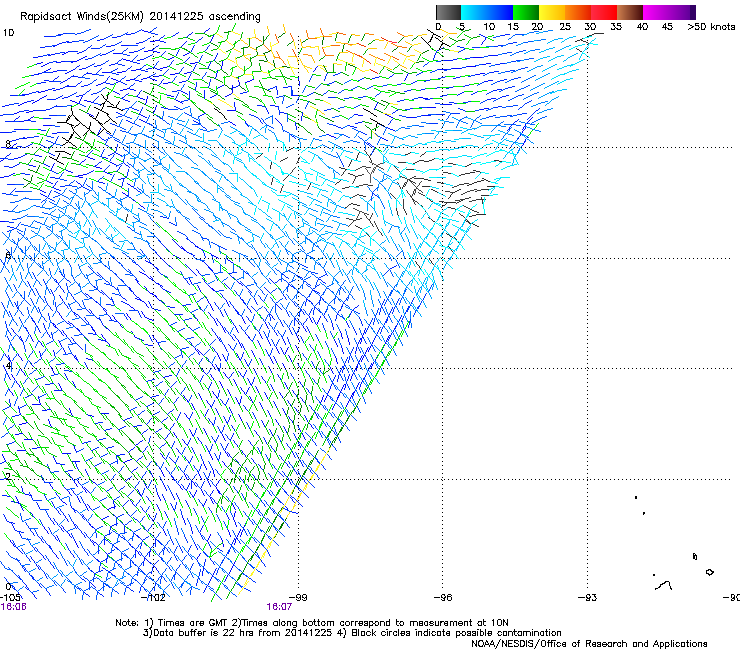Click the magenta 40-45 knots legend color
This screenshot has width=740, height=650.
(656, 12)
